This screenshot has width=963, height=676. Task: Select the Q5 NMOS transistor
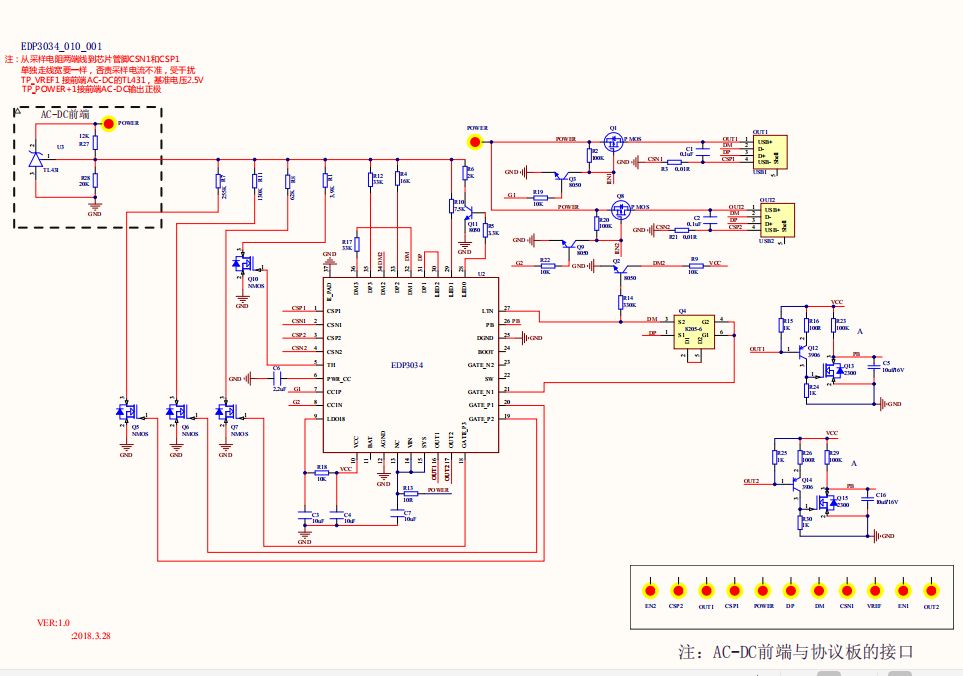[124, 411]
